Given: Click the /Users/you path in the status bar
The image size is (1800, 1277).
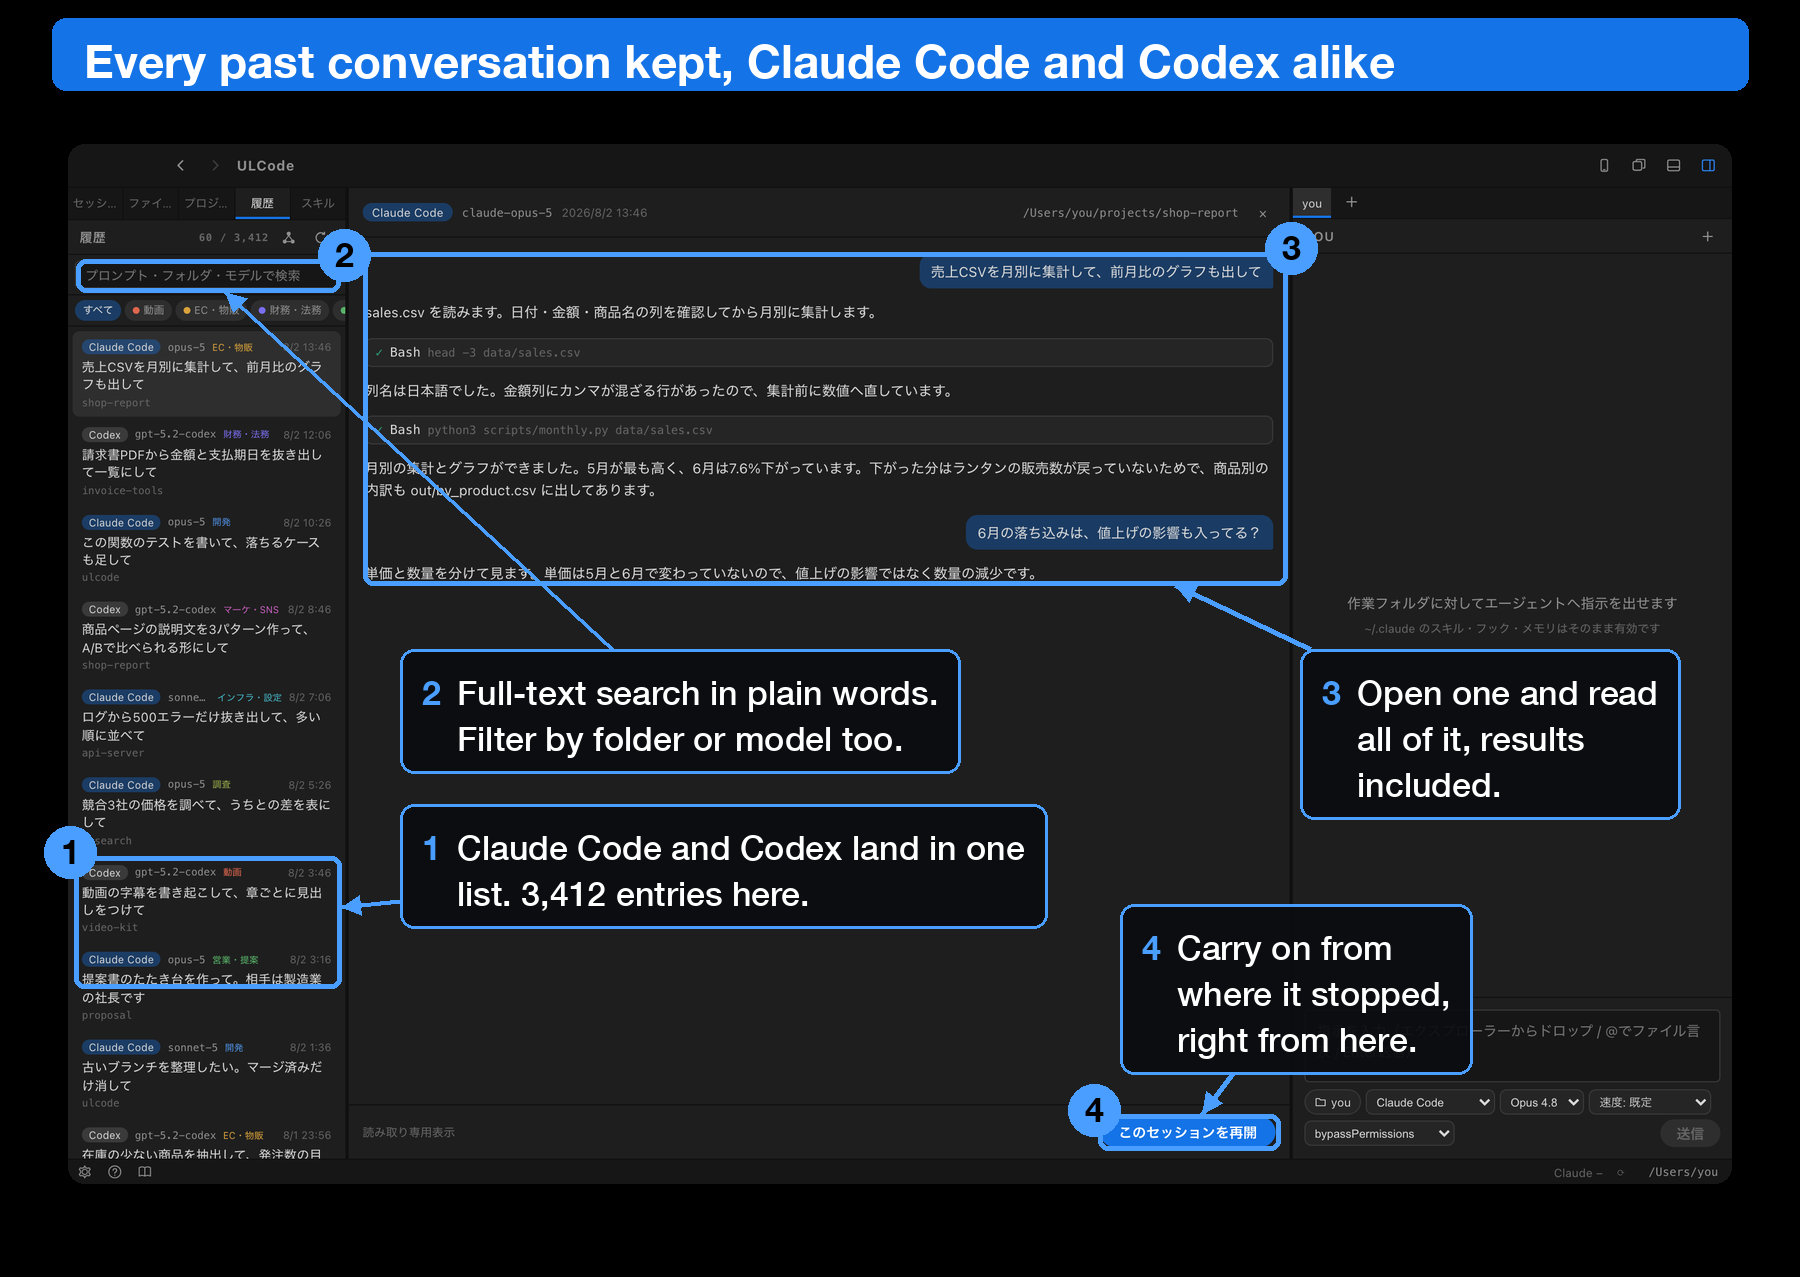Looking at the screenshot, I should [x=1683, y=1173].
